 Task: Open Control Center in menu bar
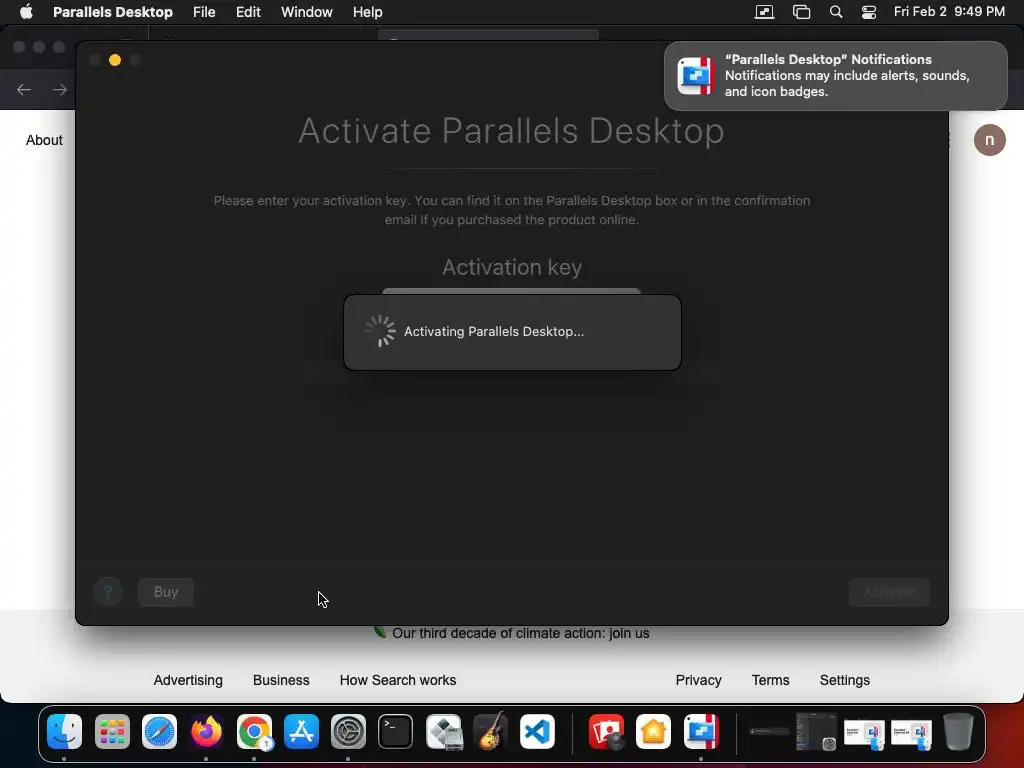[869, 12]
